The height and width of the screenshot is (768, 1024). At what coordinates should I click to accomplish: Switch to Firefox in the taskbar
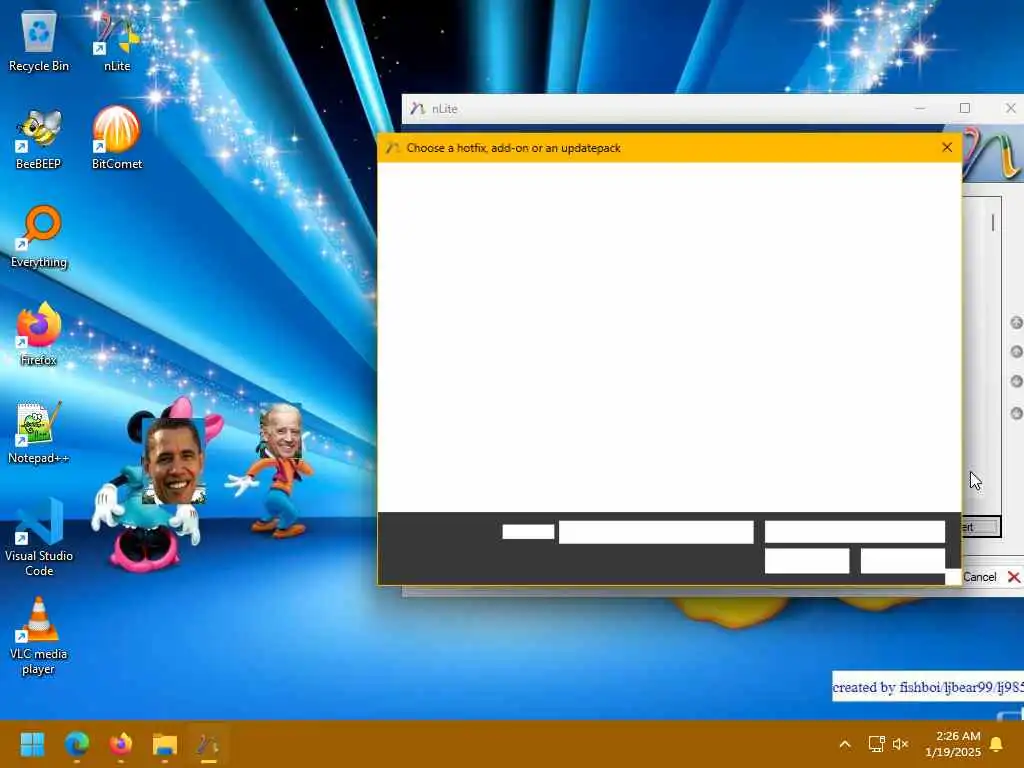click(121, 744)
